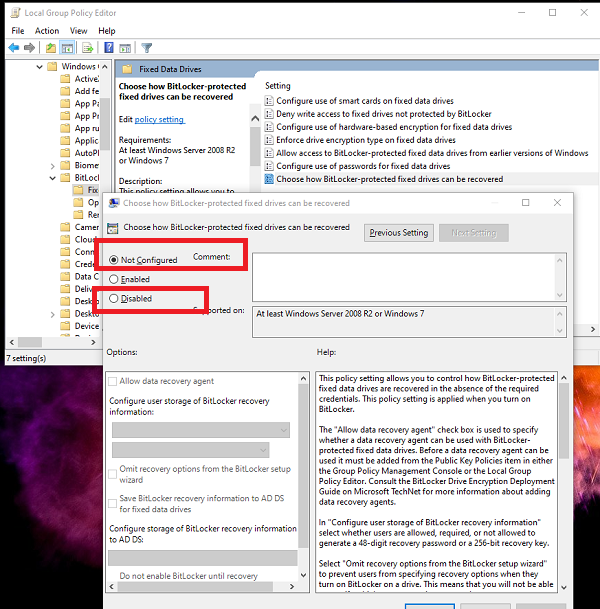Collapse the Windows Components tree node

click(39, 67)
